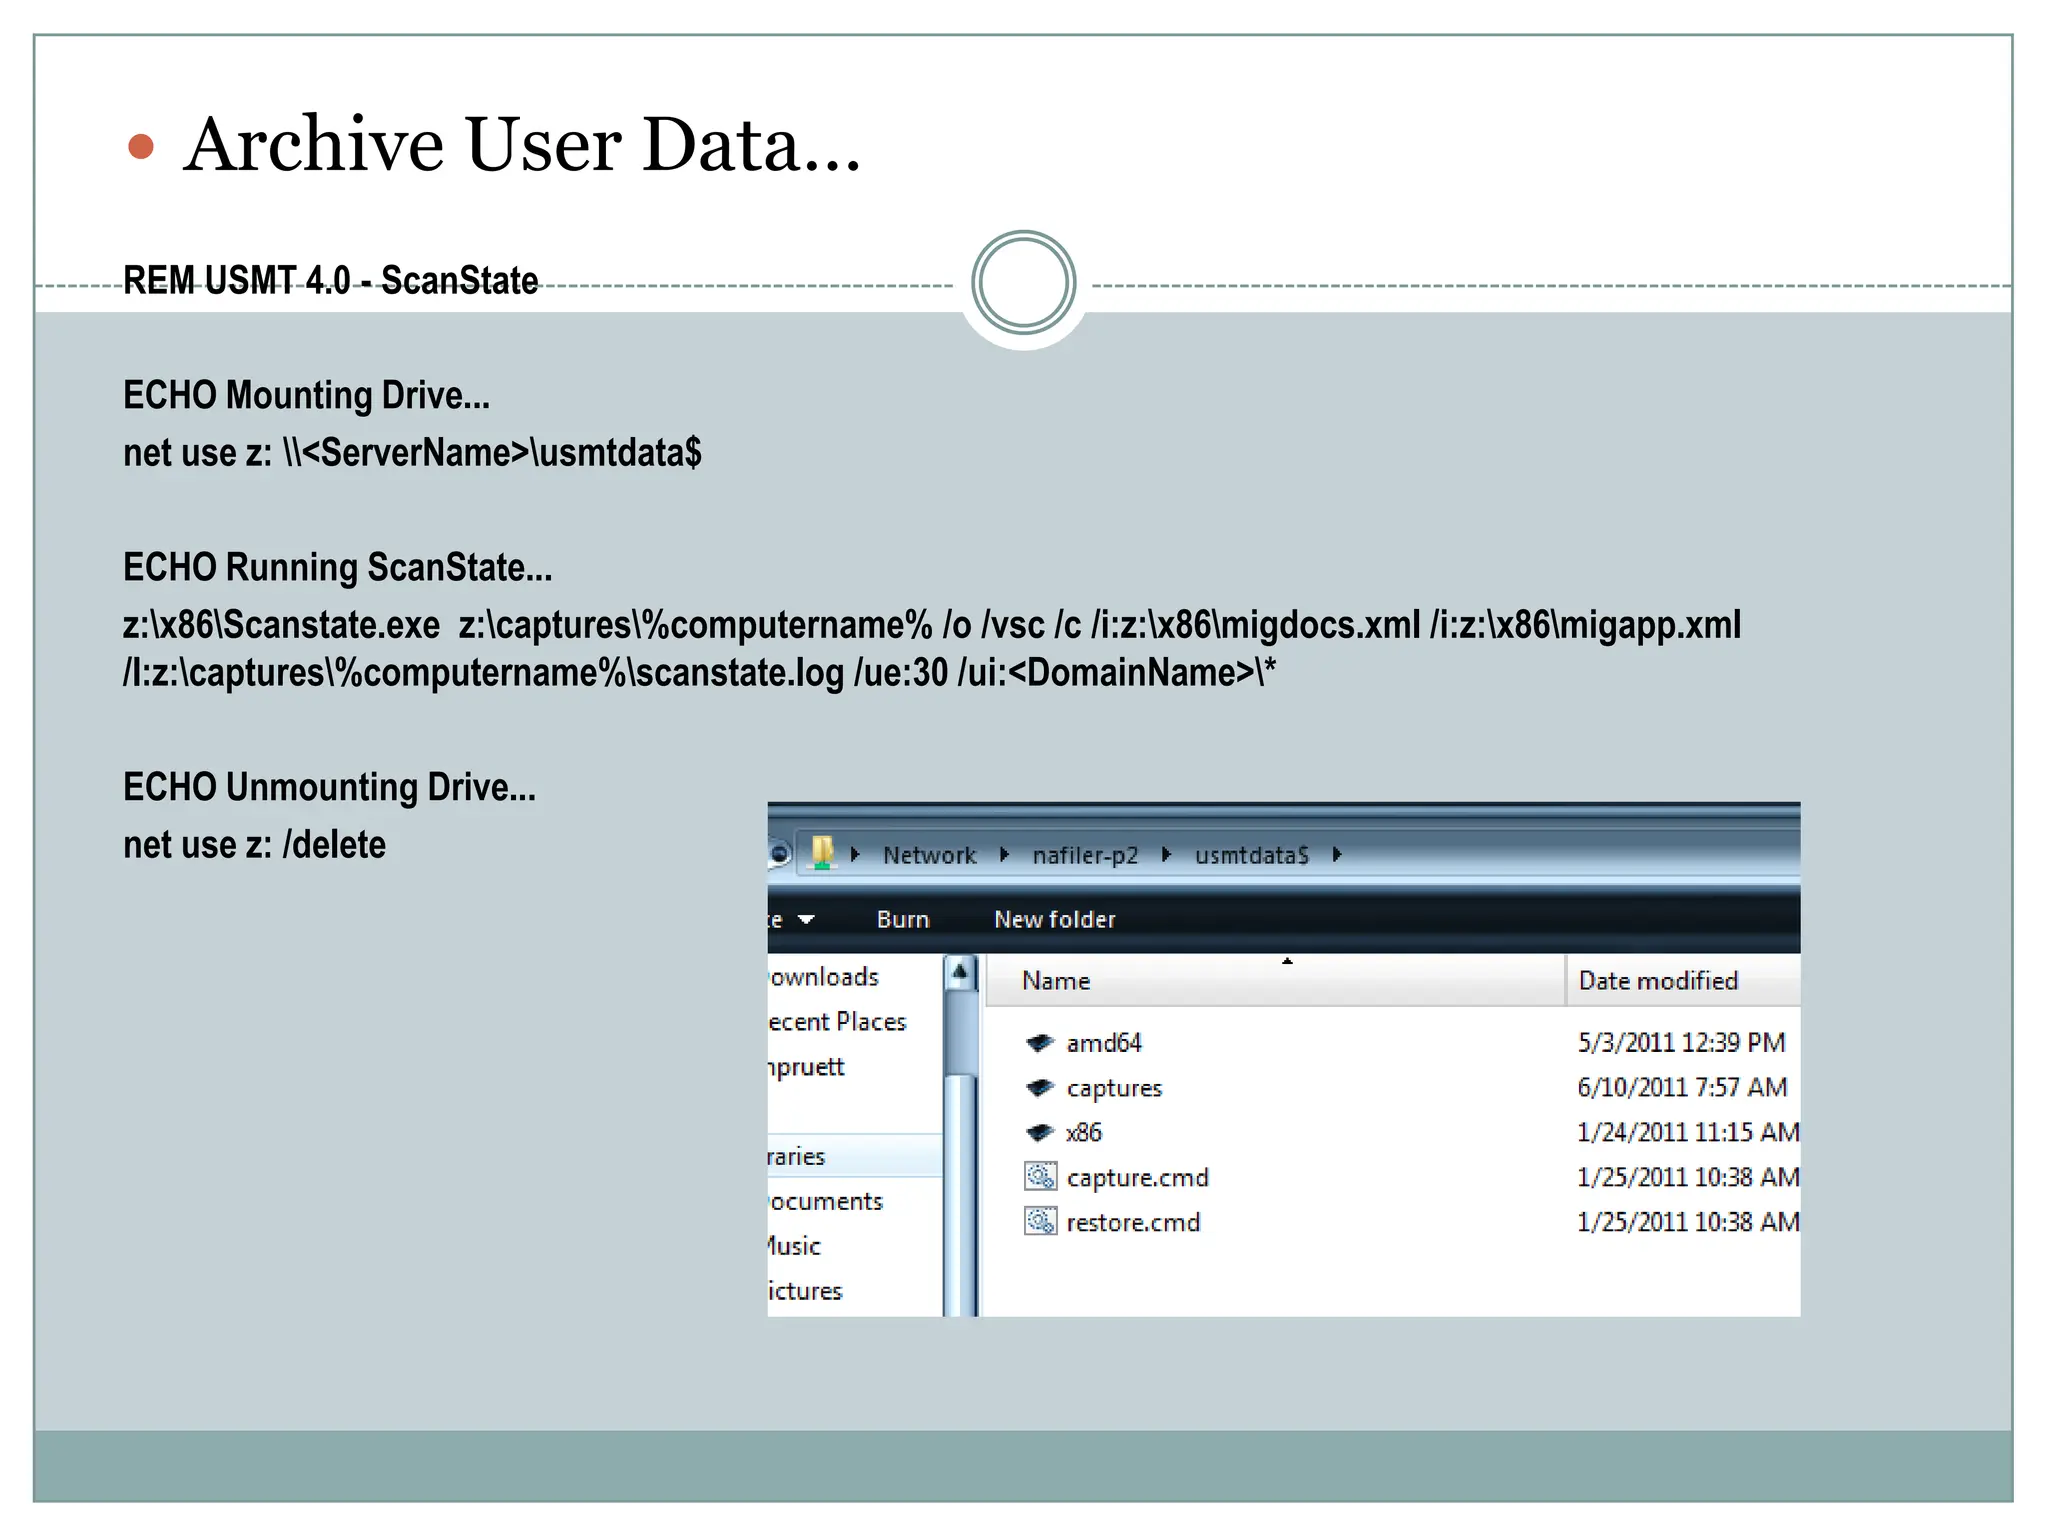Open Pictures in the navigation pane
The height and width of the screenshot is (1536, 2048).
[805, 1291]
